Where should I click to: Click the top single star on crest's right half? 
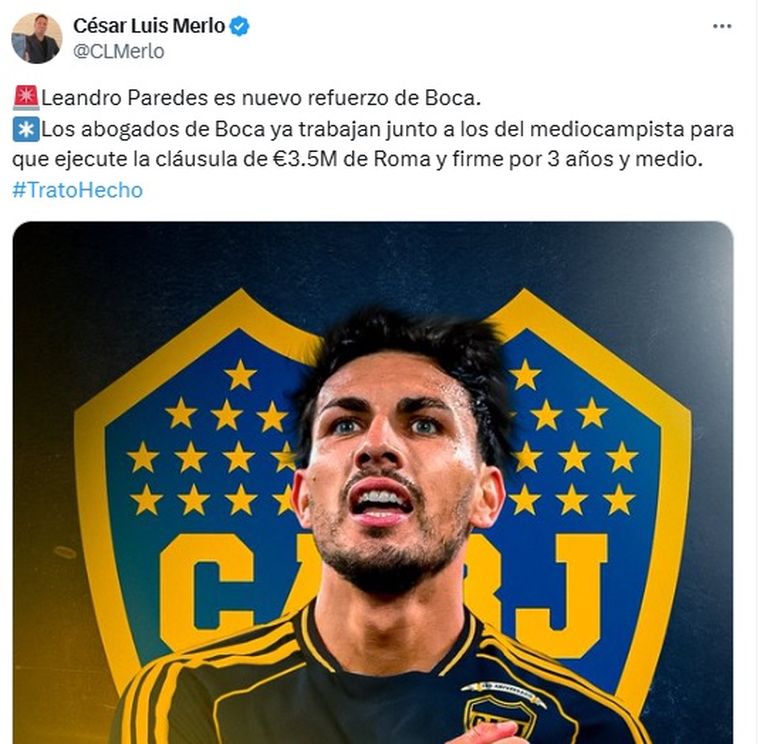click(525, 375)
